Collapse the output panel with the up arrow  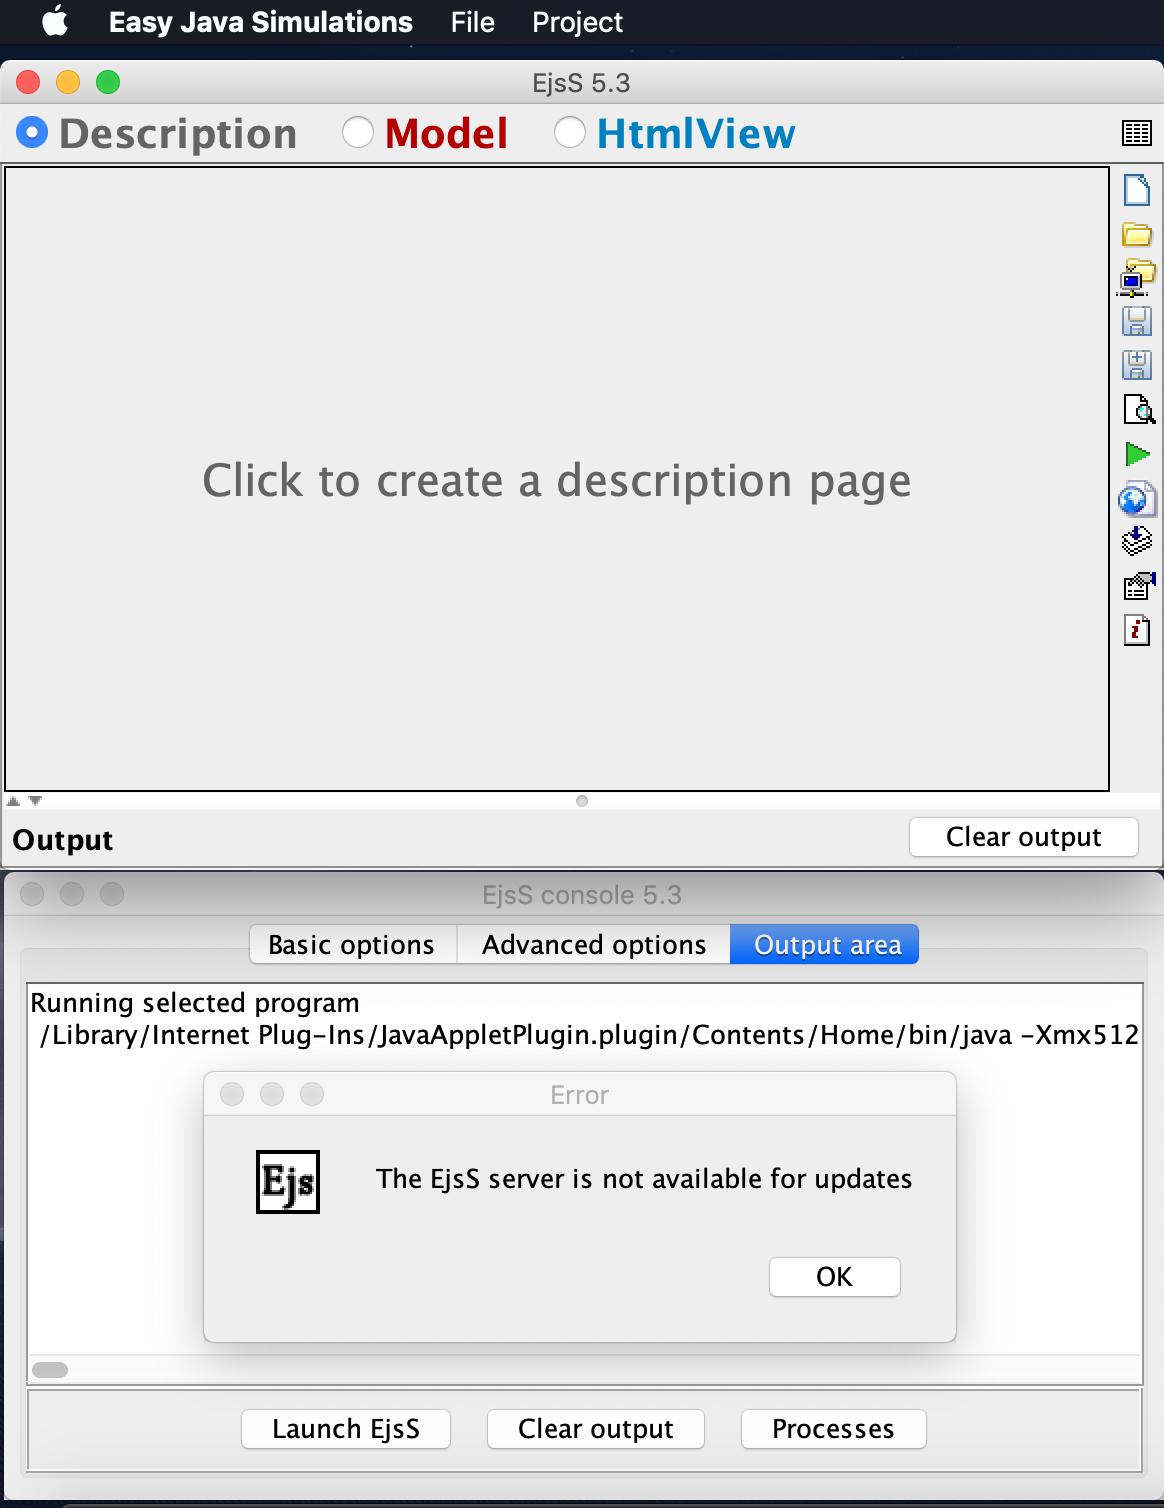(13, 801)
